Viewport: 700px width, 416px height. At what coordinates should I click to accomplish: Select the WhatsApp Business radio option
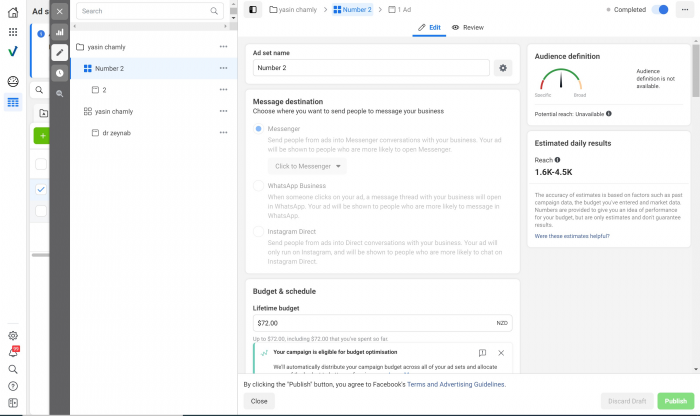tap(259, 185)
